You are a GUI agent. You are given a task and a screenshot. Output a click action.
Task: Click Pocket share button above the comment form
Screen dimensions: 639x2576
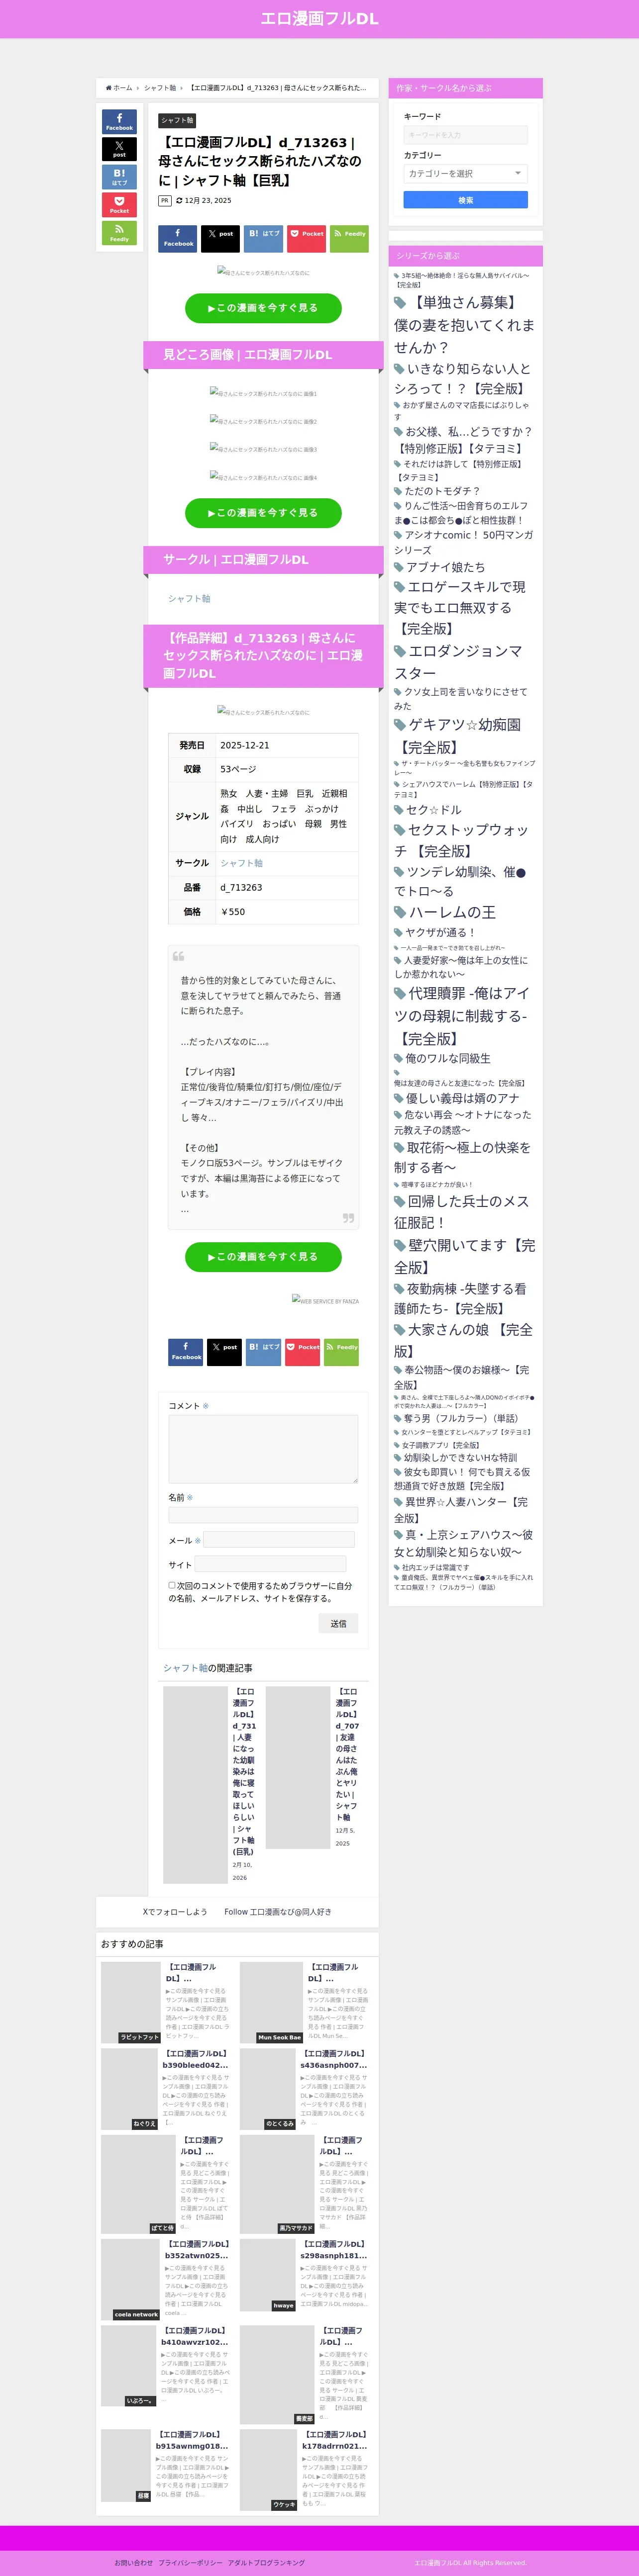click(302, 1351)
